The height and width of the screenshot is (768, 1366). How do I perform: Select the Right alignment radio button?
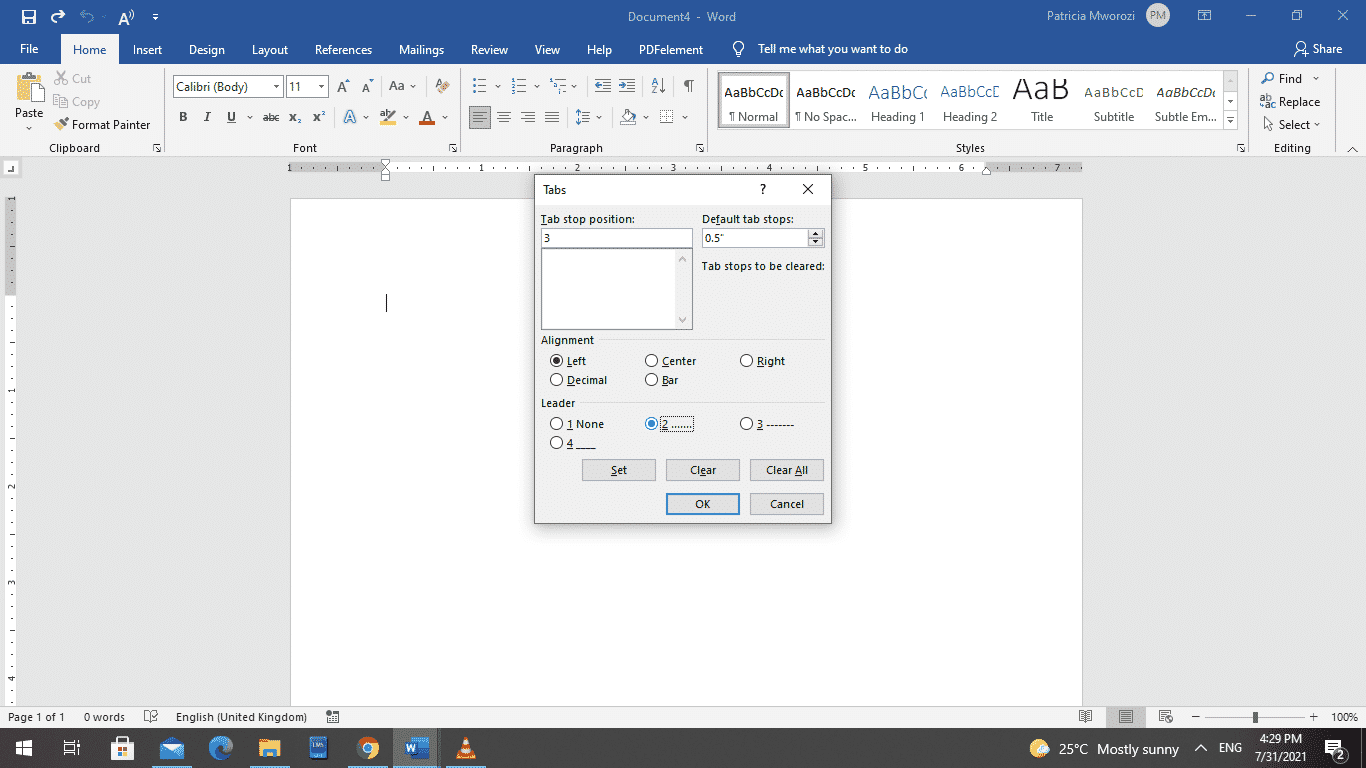click(746, 360)
